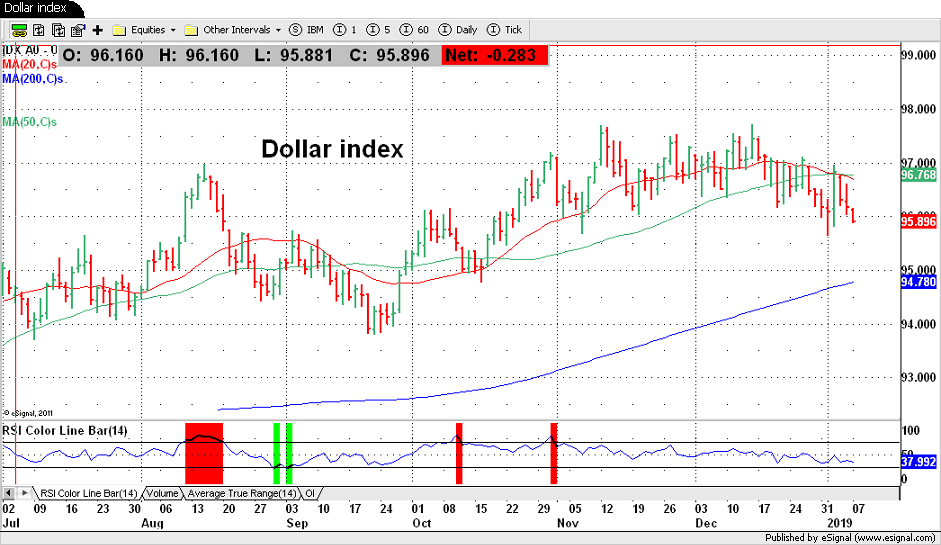Click the red RSI band near Oct 08
The image size is (941, 545).
[459, 453]
